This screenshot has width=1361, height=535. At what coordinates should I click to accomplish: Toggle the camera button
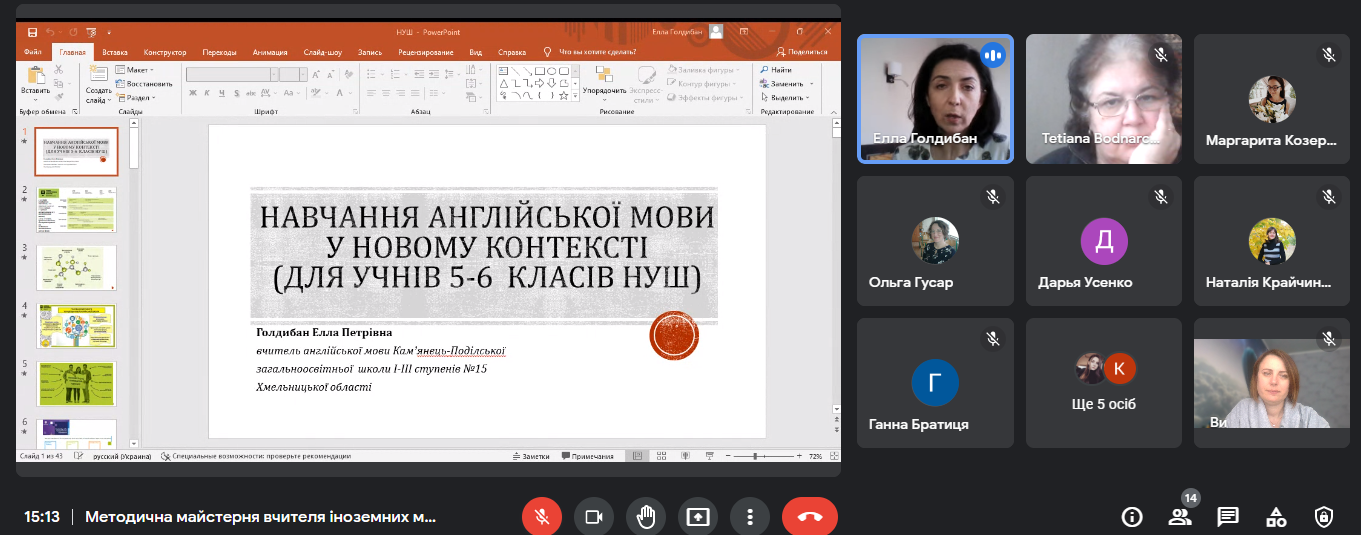[593, 517]
